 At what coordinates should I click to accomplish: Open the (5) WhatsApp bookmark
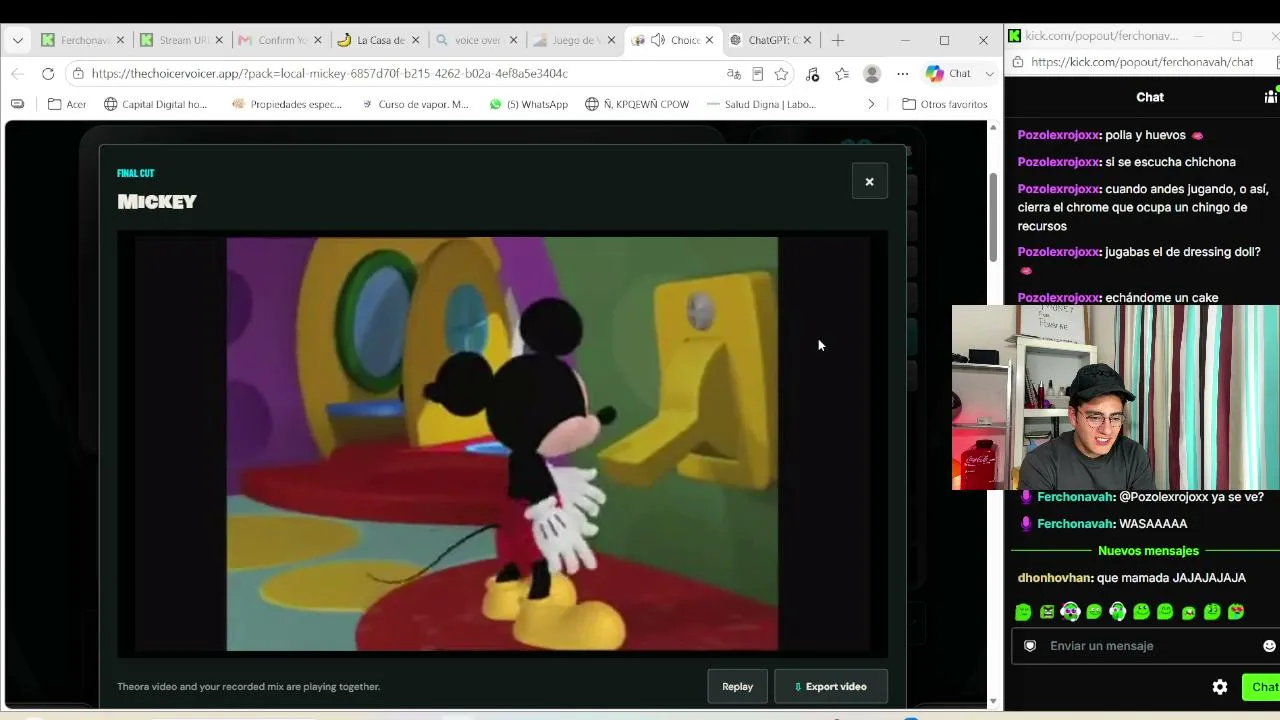(528, 104)
